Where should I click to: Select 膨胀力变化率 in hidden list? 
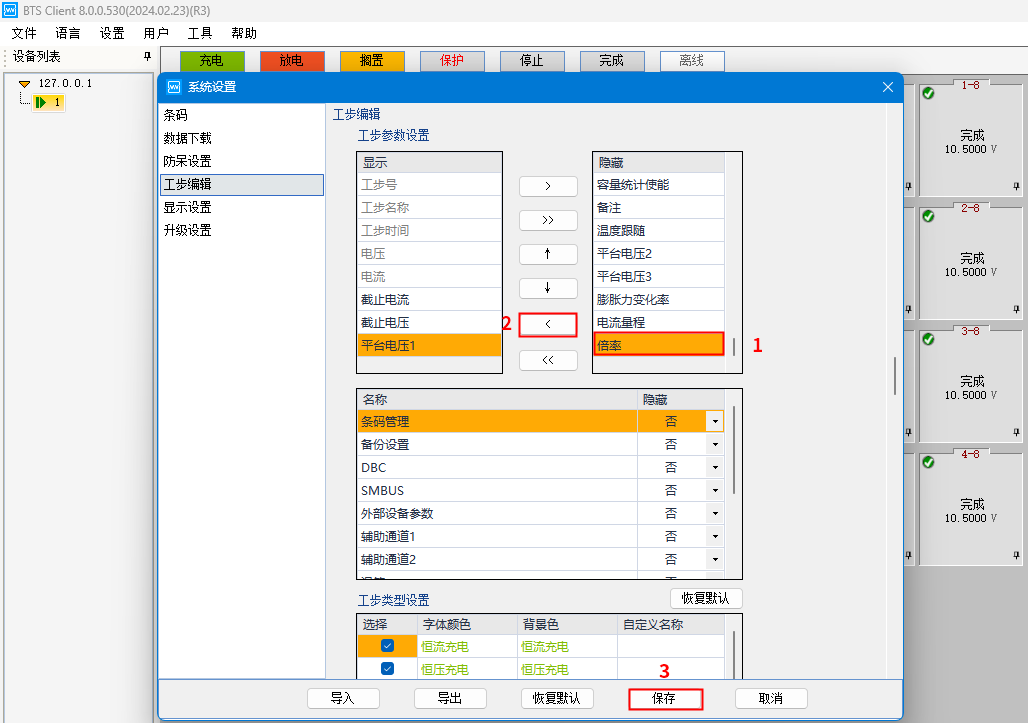click(659, 300)
